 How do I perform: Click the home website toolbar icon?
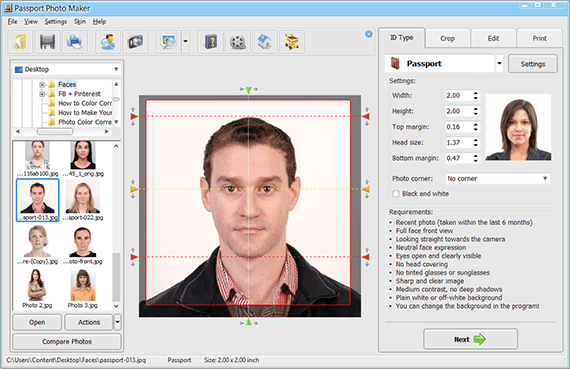pyautogui.click(x=265, y=42)
